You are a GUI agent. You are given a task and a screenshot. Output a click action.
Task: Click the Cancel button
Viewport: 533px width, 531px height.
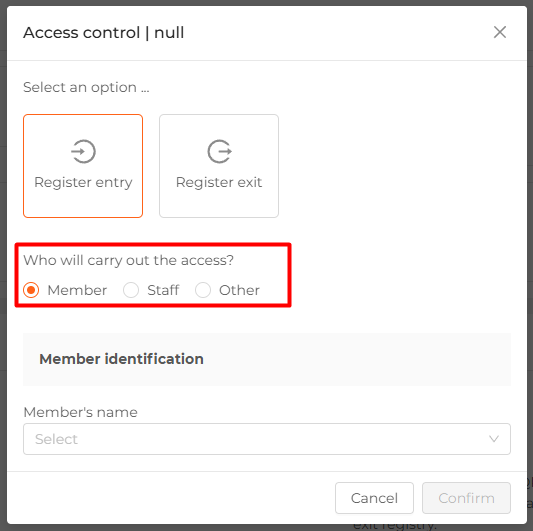coord(374,498)
